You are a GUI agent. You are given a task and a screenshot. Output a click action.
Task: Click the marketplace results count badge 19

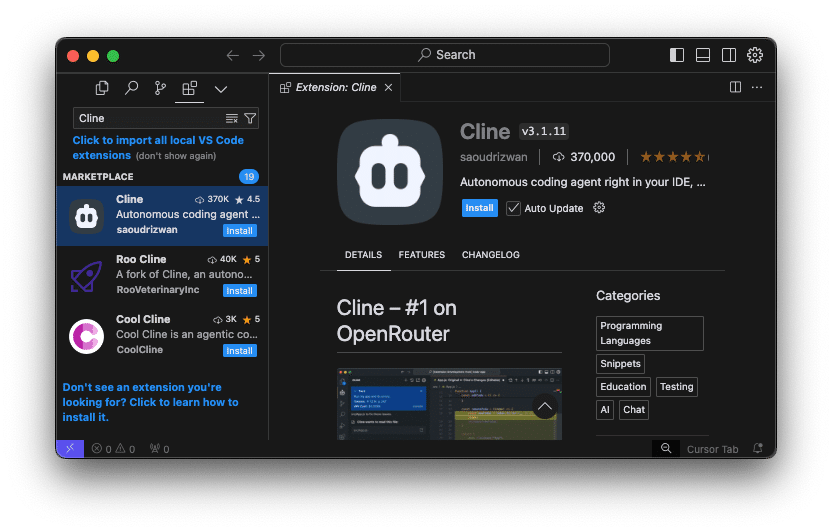click(x=249, y=177)
